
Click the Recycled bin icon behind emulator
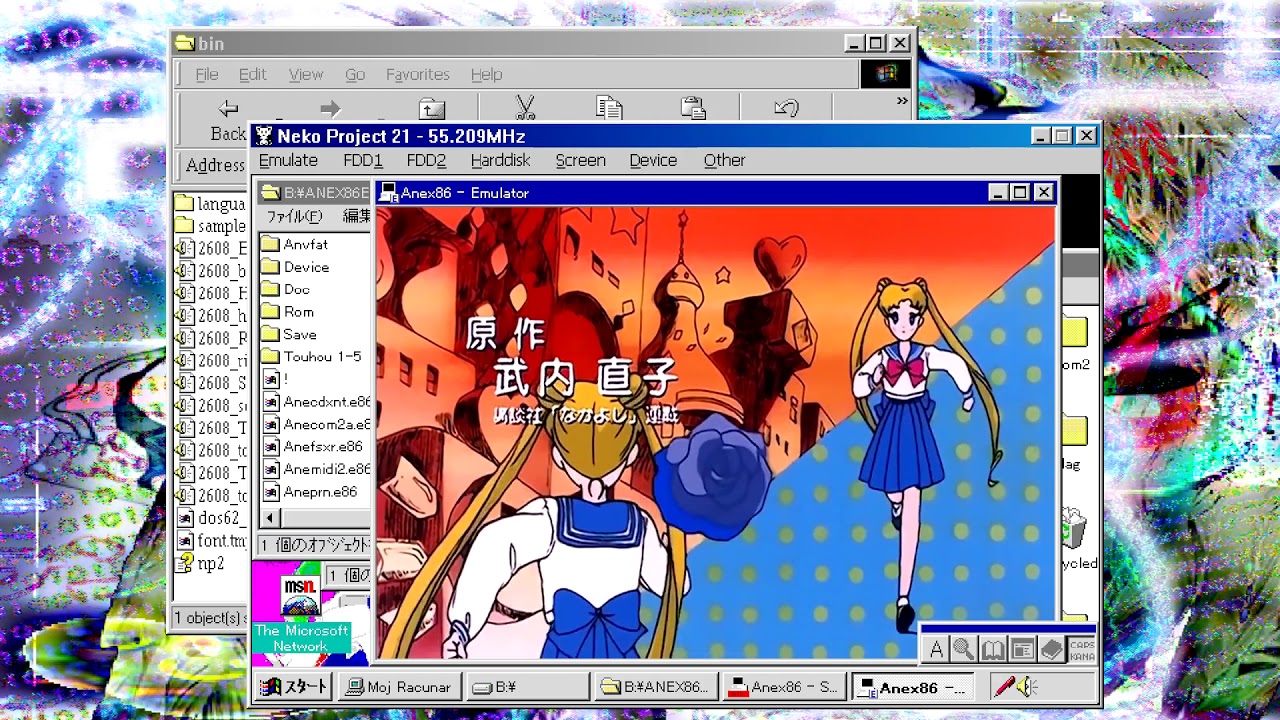1075,528
